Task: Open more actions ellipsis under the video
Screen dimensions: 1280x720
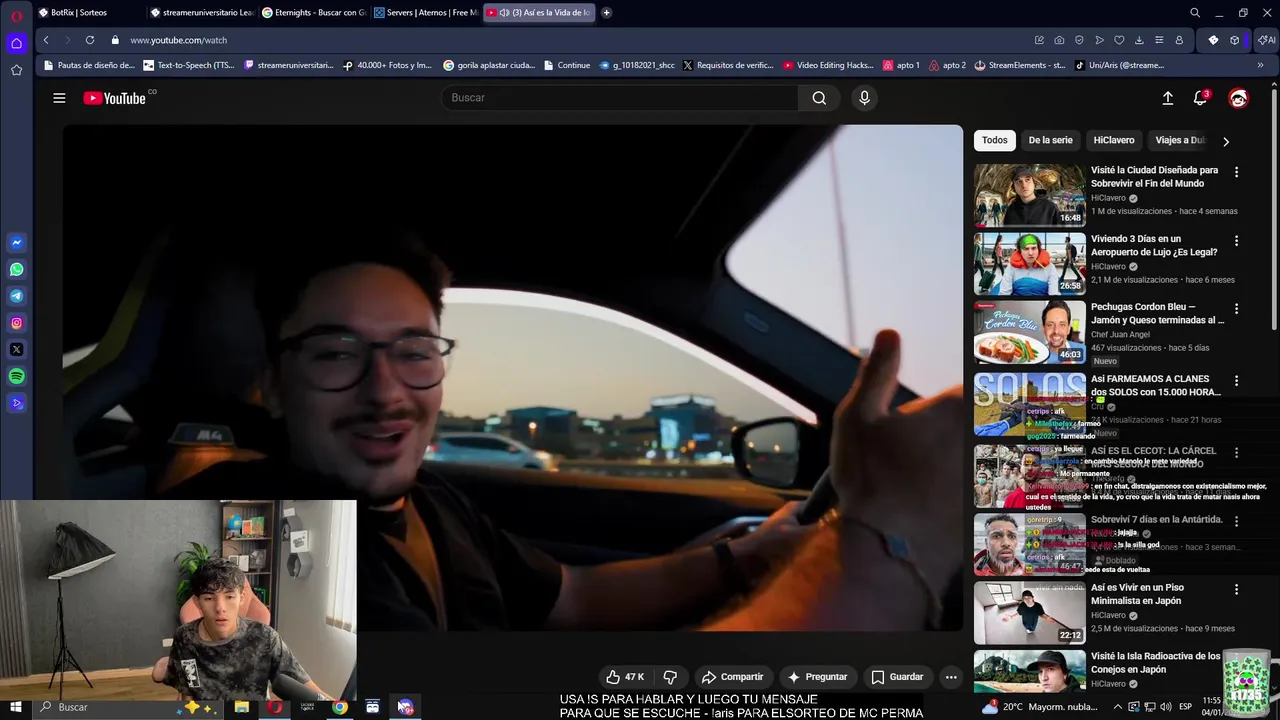Action: 951,677
